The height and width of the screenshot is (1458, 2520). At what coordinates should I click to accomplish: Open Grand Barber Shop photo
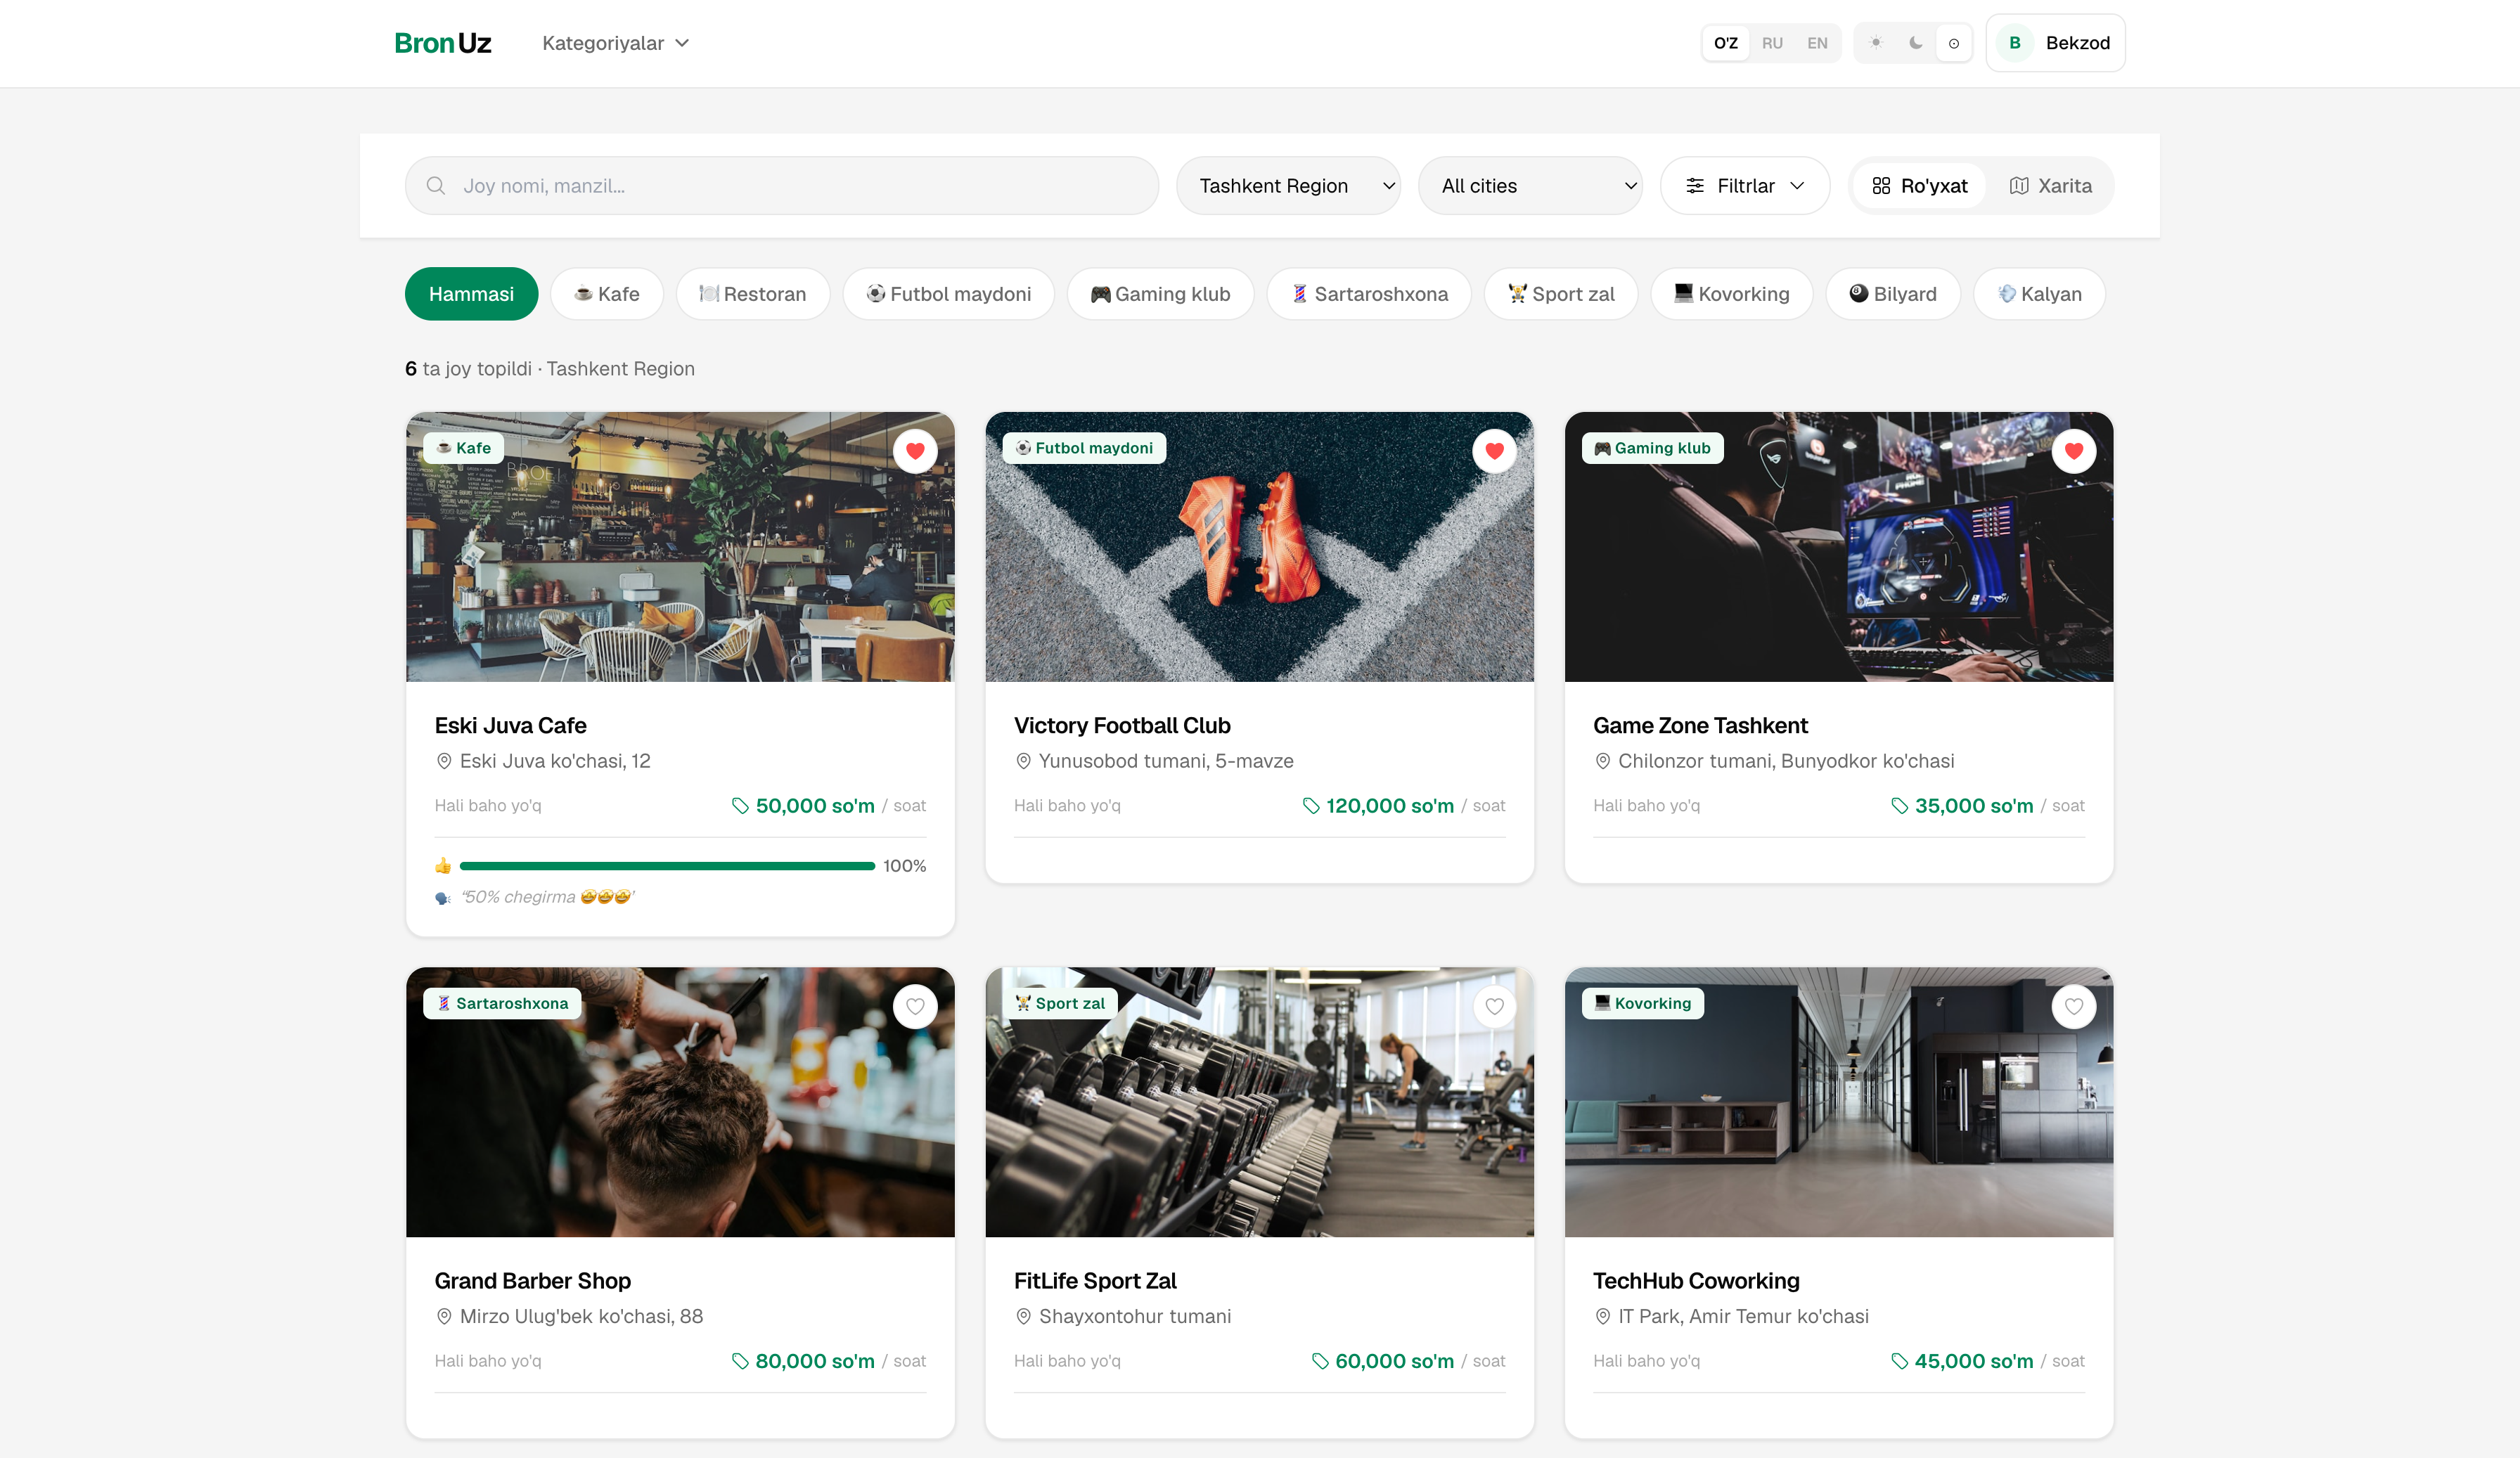tap(680, 1102)
